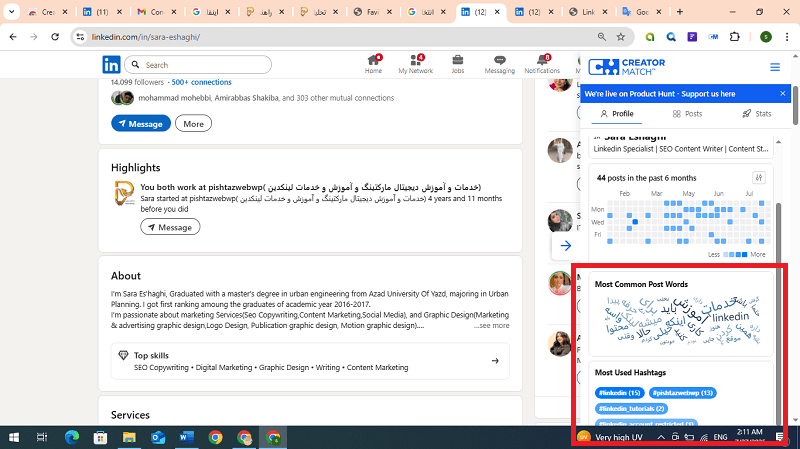Screen dimensions: 800x449
Task: Open Microsoft Edge from taskbar
Action: [x=72, y=437]
